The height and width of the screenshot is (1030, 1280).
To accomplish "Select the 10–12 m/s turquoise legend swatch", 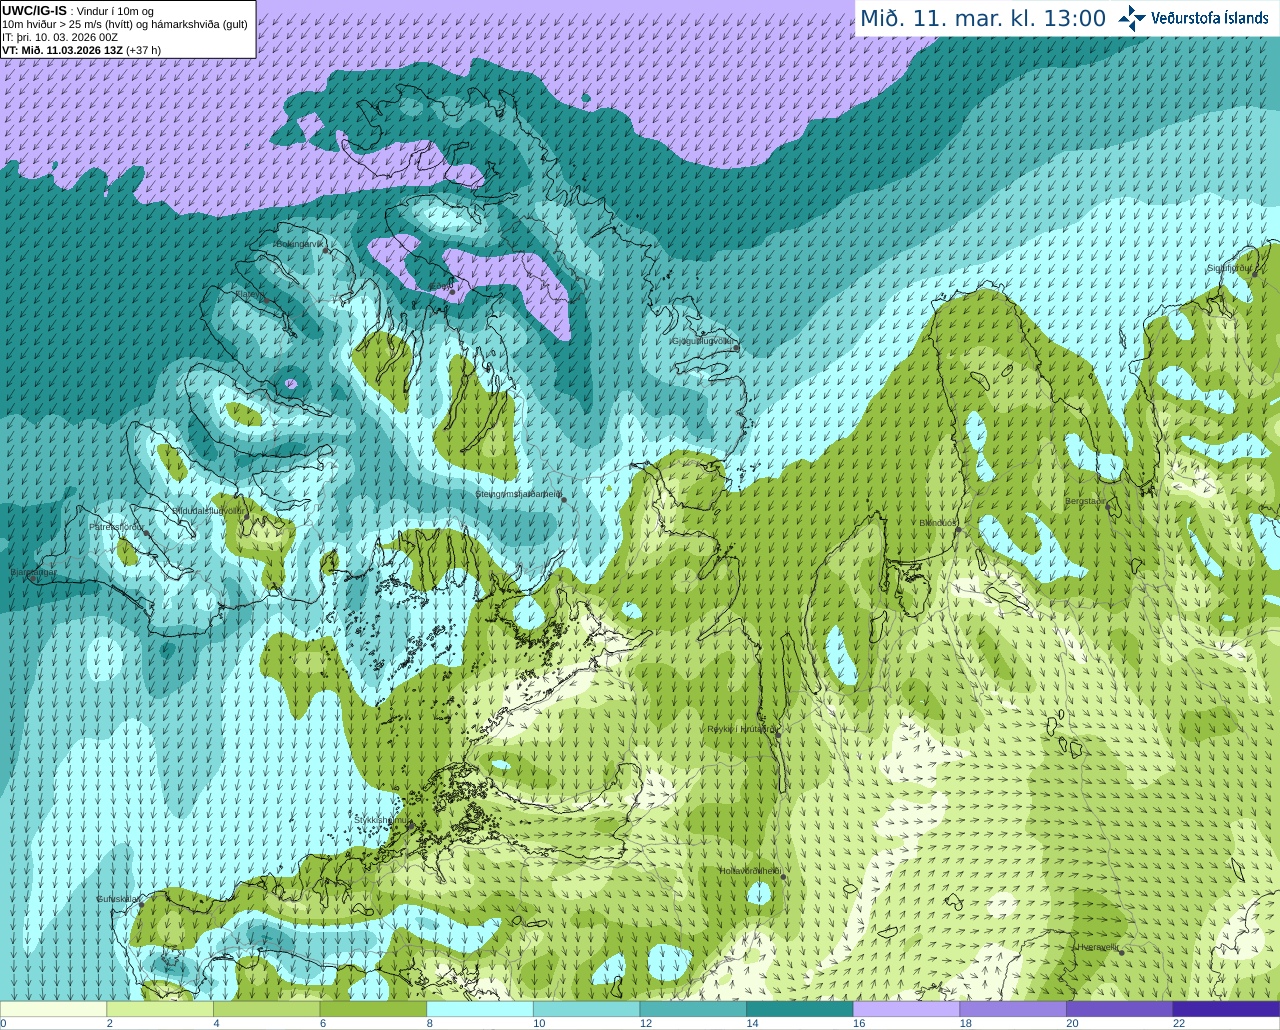I will coord(586,1009).
